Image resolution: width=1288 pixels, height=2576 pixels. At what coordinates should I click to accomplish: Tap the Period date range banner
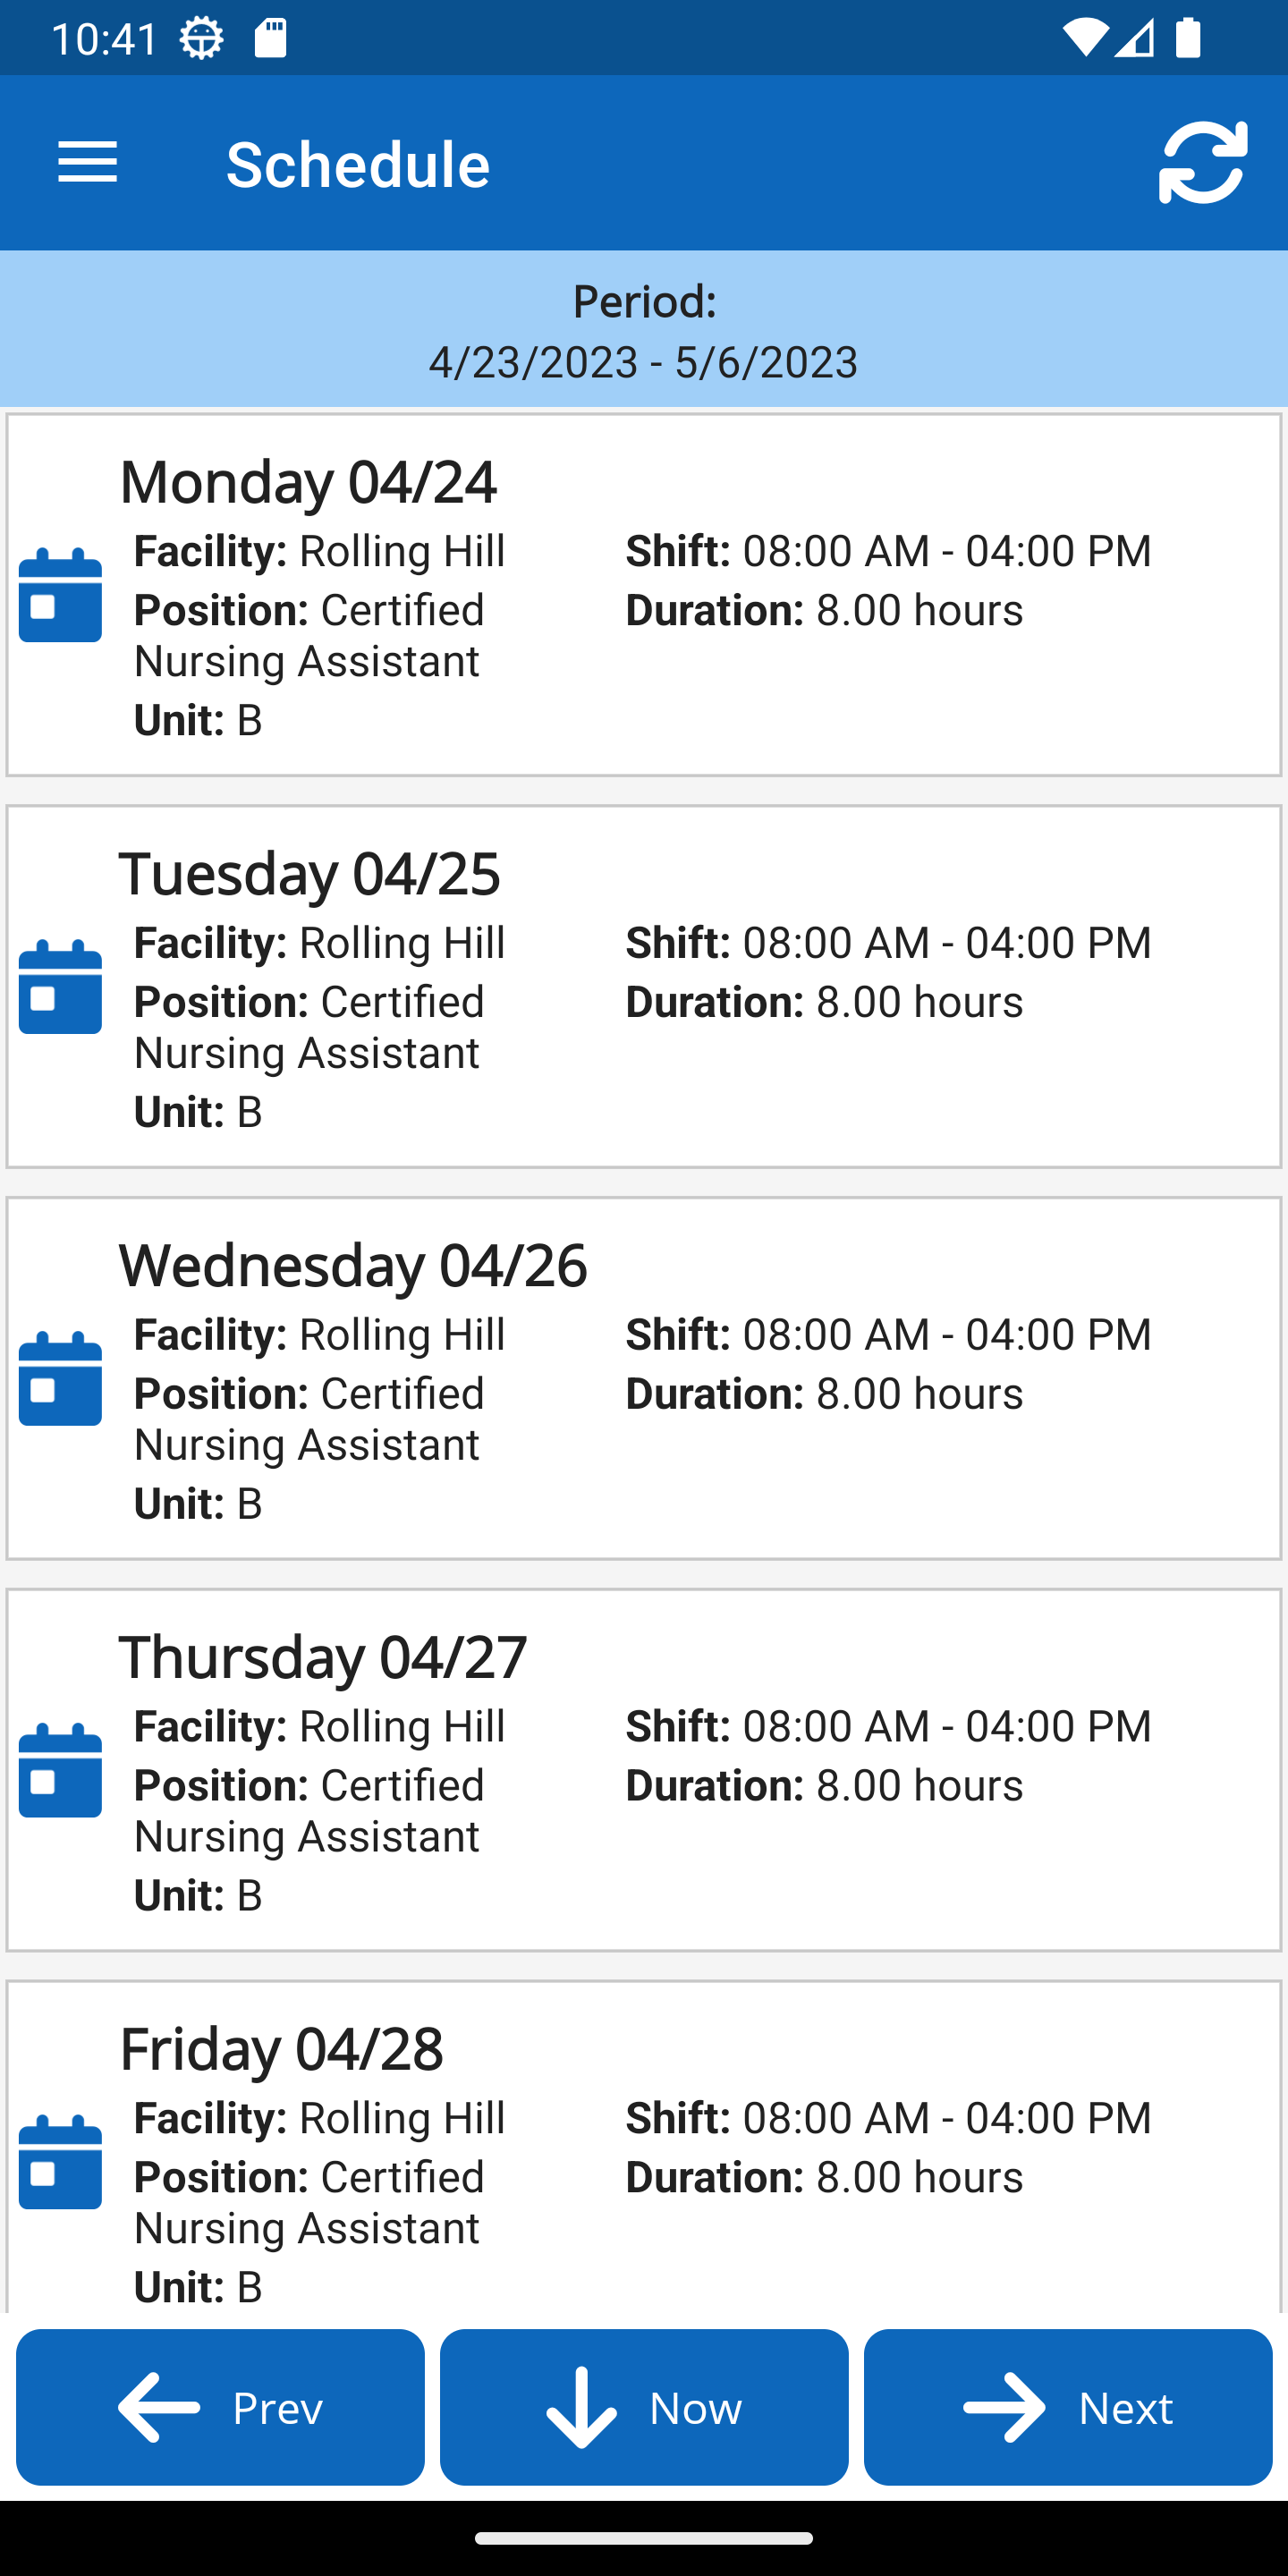pyautogui.click(x=644, y=330)
